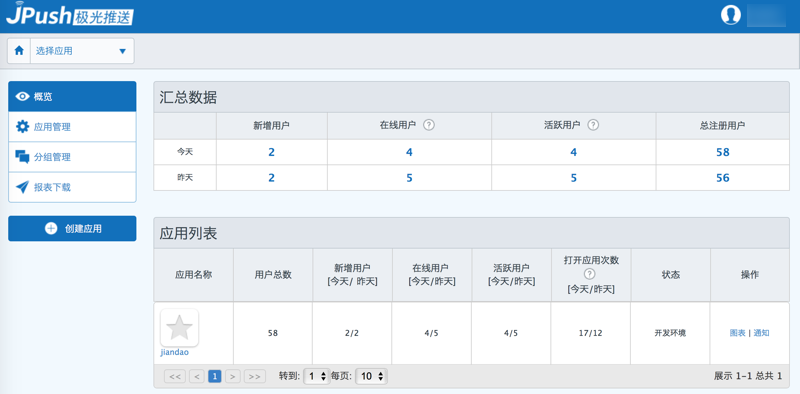800x394 pixels.
Task: Click help icon next to 活跃用户
Action: [593, 125]
